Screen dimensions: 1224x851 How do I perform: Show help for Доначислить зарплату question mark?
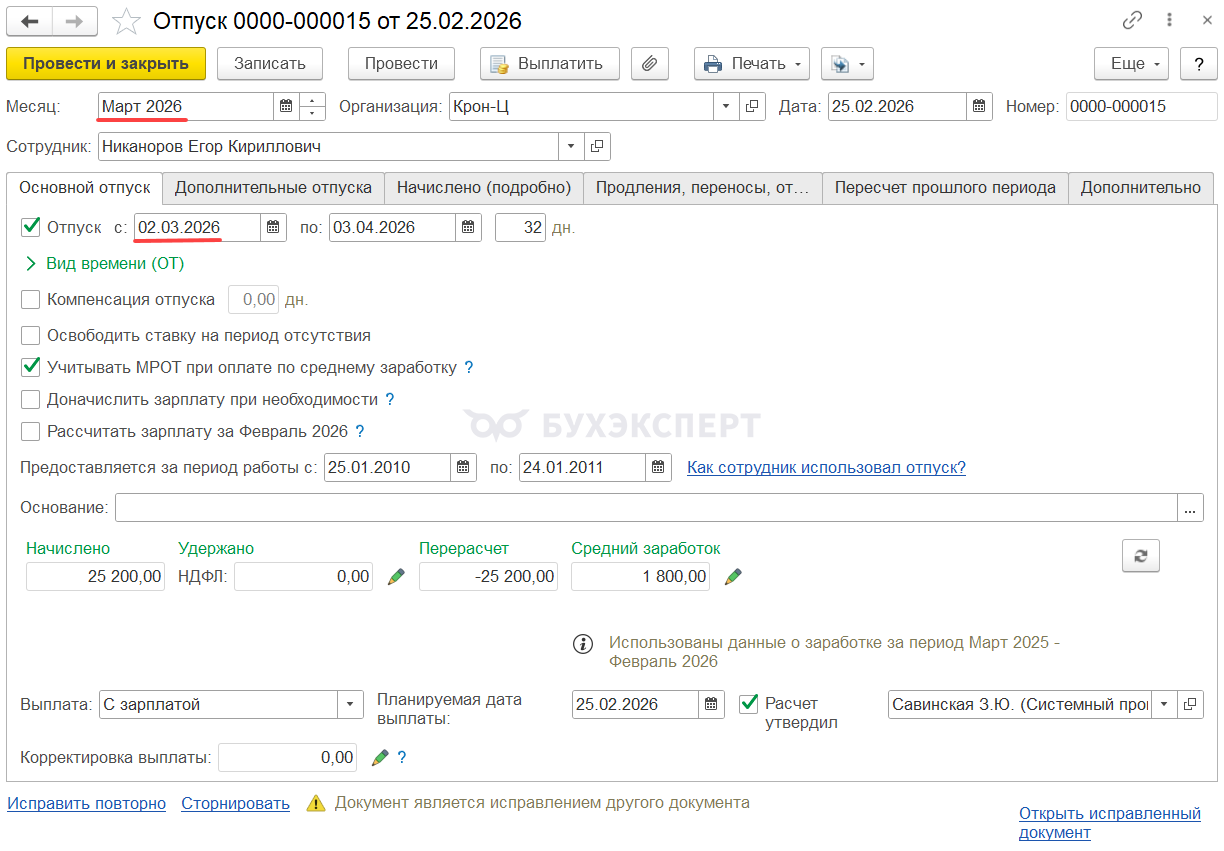click(x=390, y=399)
